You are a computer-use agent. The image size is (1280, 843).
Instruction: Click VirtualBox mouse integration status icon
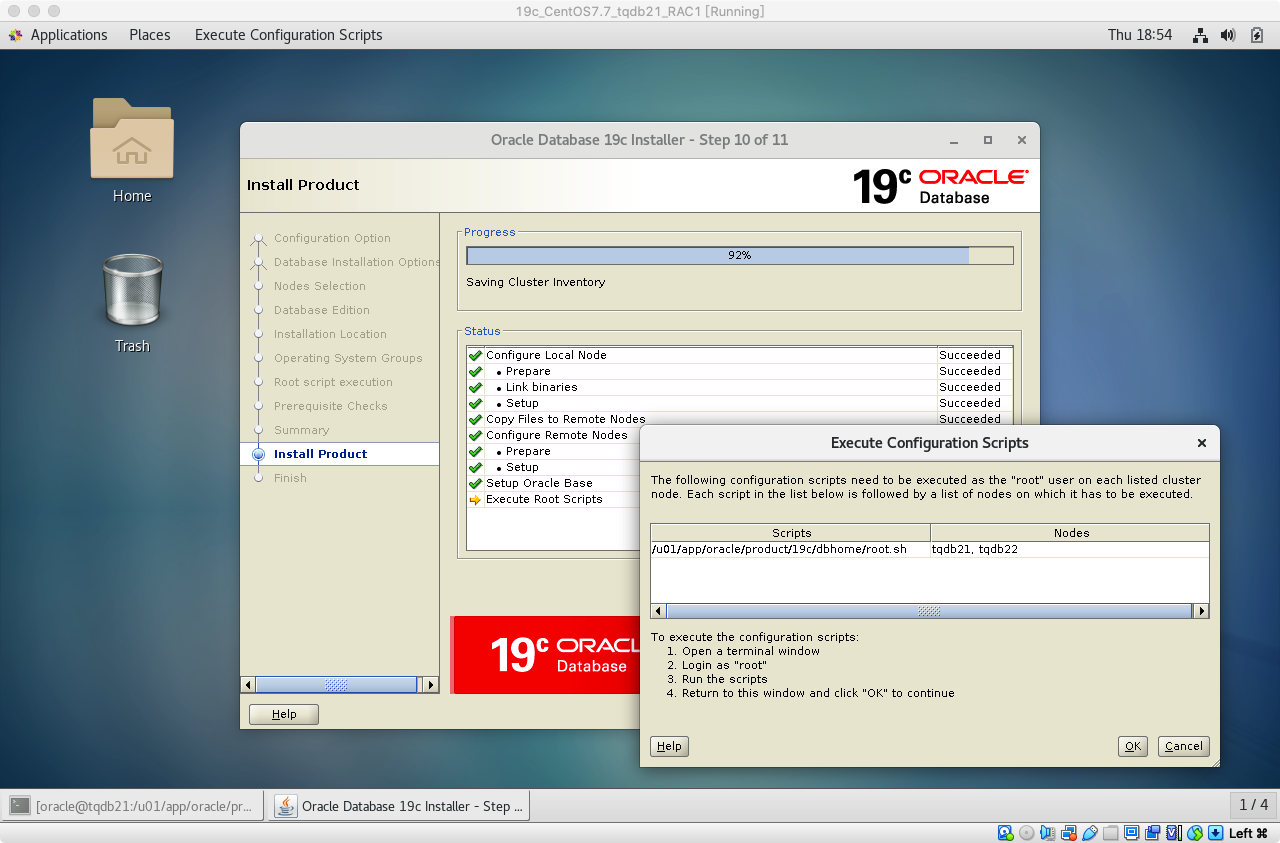pos(1194,833)
